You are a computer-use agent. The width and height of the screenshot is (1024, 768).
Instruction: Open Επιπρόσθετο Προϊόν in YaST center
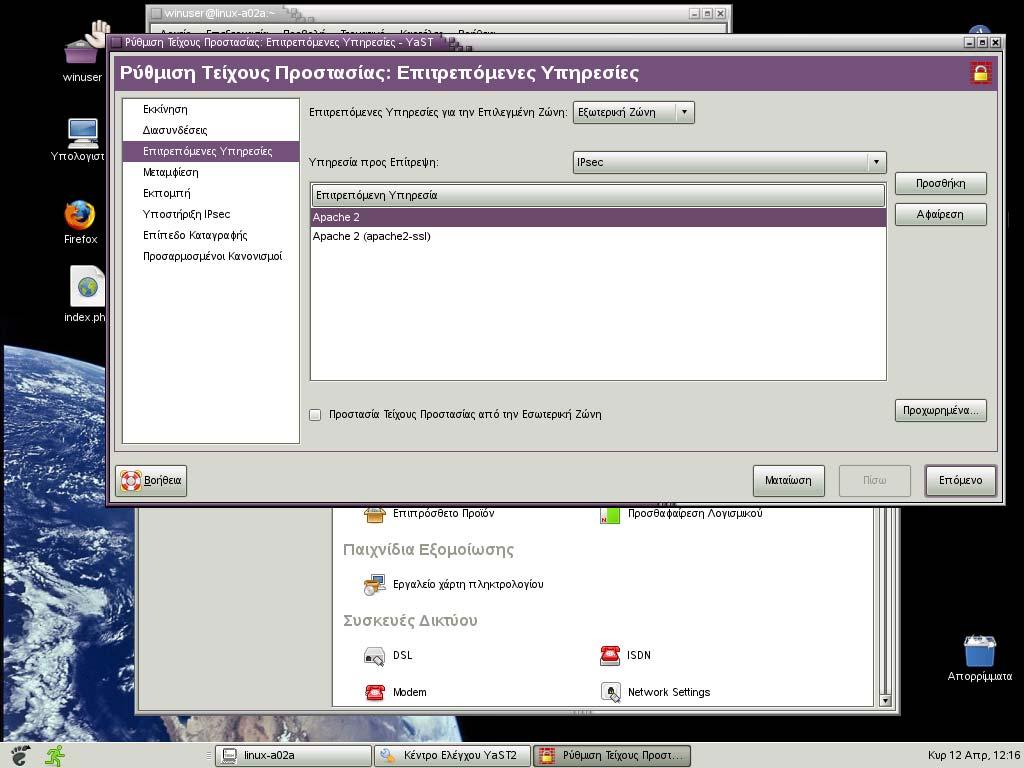click(x=429, y=514)
